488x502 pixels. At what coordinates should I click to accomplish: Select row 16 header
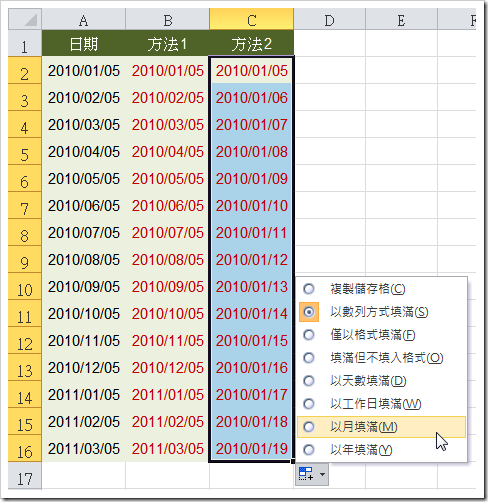(x=25, y=448)
